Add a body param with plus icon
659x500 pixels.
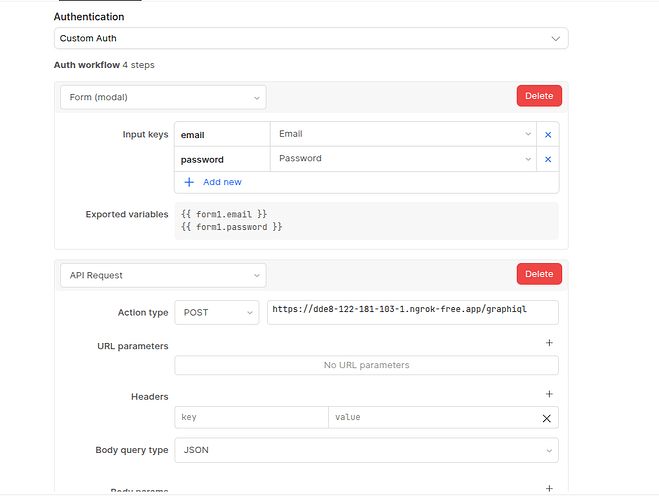(549, 488)
